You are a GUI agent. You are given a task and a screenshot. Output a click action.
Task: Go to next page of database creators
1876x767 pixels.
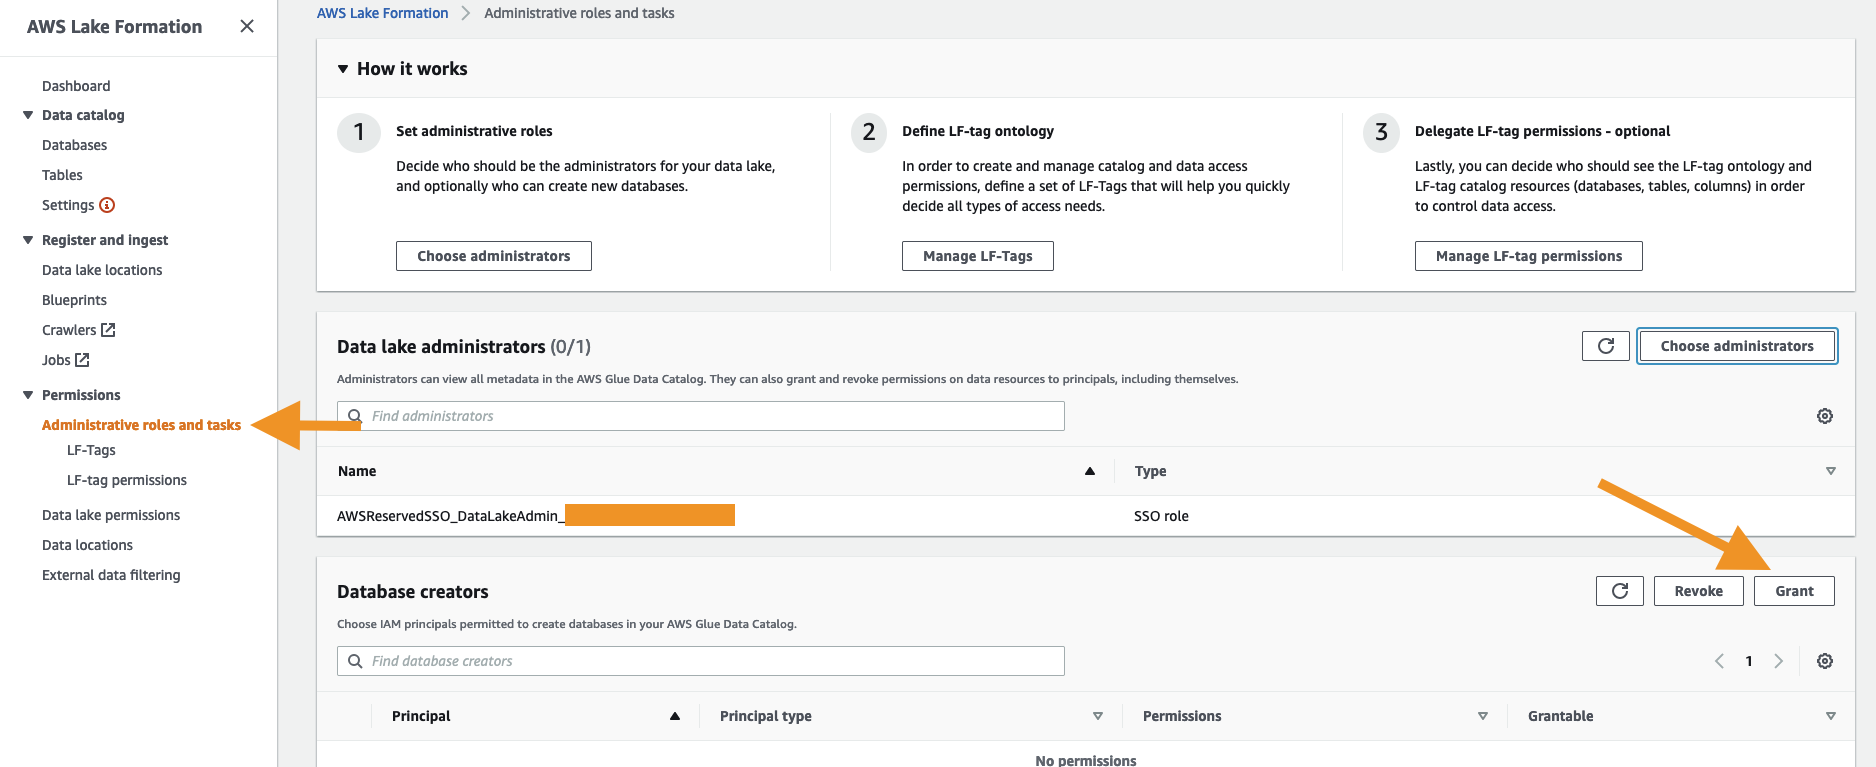click(x=1778, y=661)
